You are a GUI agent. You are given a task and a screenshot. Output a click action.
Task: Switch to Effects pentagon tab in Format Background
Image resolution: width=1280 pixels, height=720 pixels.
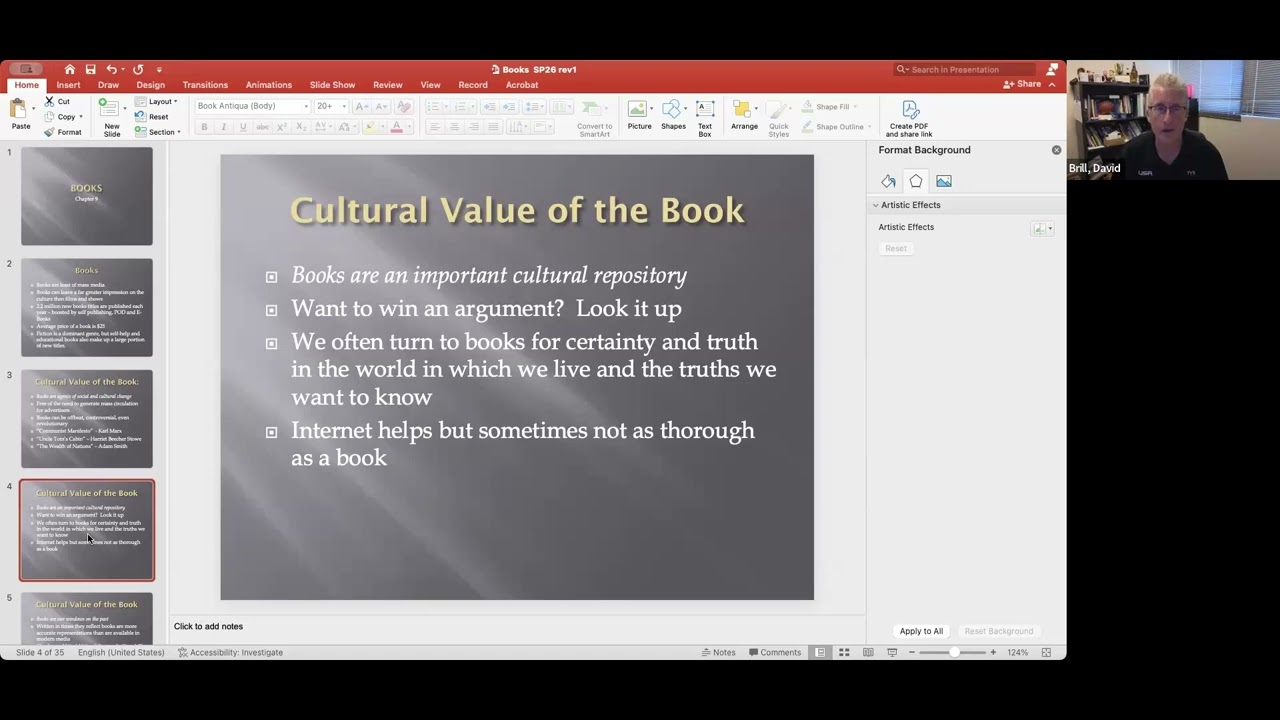click(916, 181)
